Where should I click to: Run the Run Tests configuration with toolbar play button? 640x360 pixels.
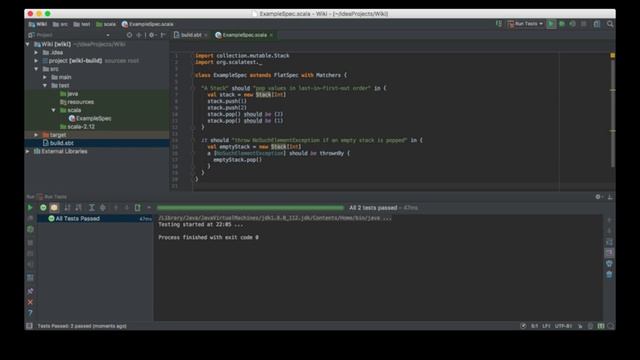tap(551, 24)
